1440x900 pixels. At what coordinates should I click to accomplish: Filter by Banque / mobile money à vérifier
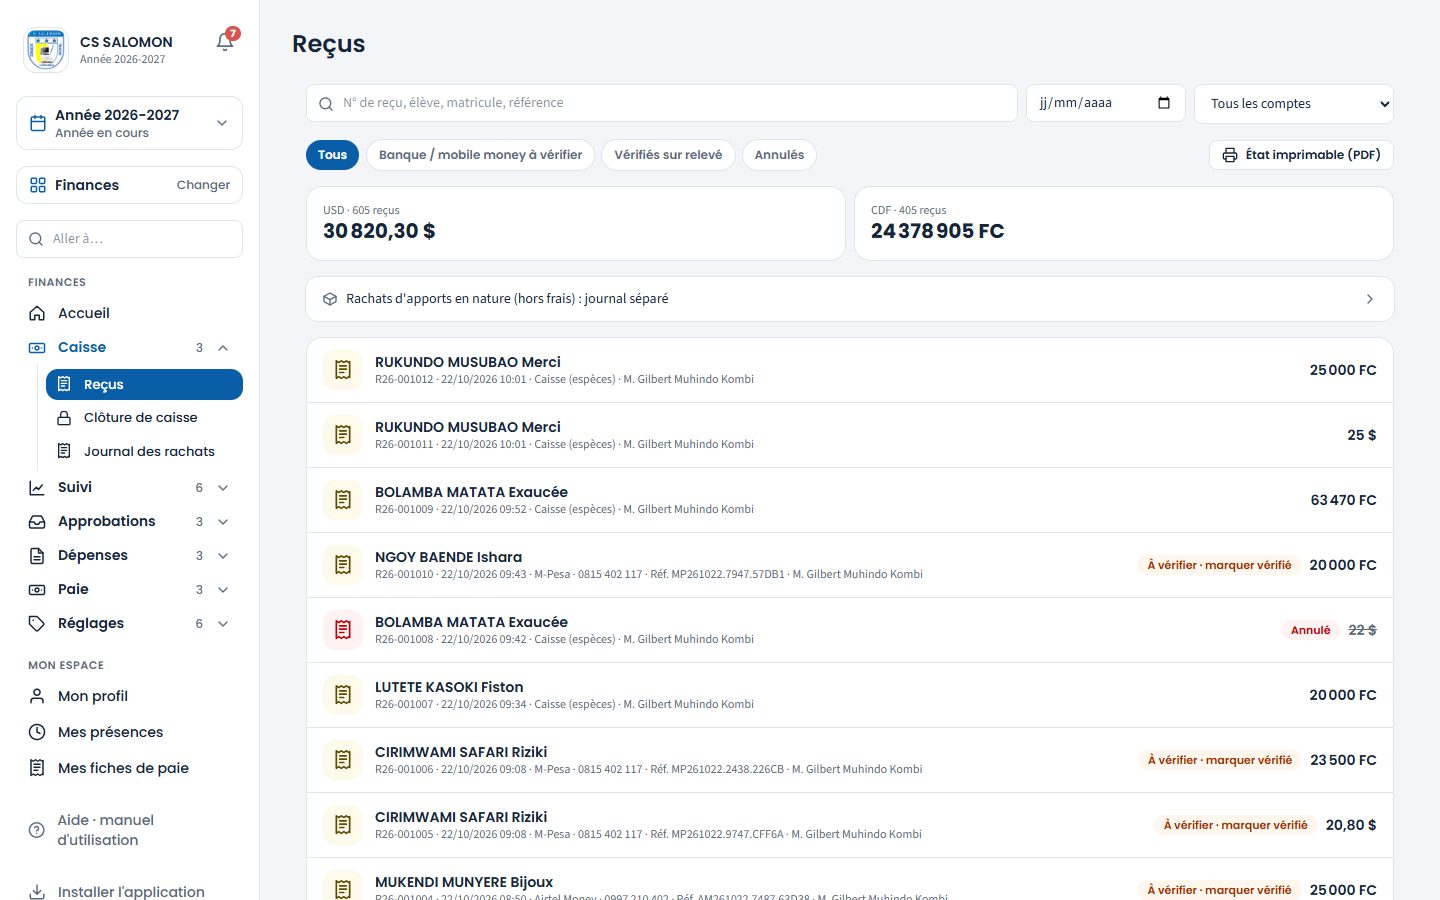[x=481, y=155]
